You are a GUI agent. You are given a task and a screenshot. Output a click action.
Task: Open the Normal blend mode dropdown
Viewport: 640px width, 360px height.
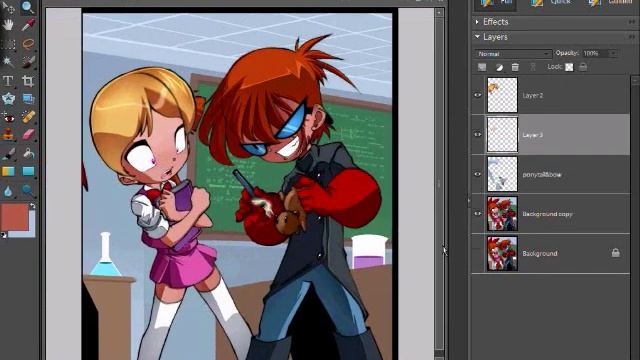(x=513, y=53)
